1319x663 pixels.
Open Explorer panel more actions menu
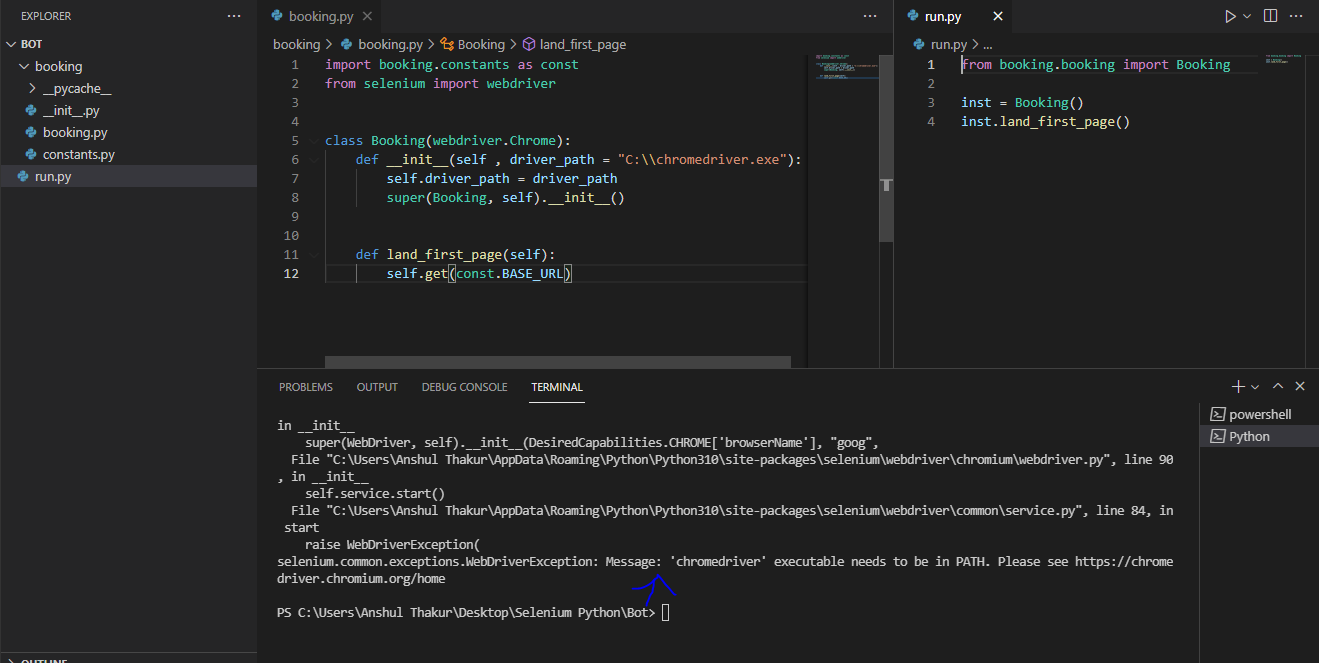(x=234, y=16)
